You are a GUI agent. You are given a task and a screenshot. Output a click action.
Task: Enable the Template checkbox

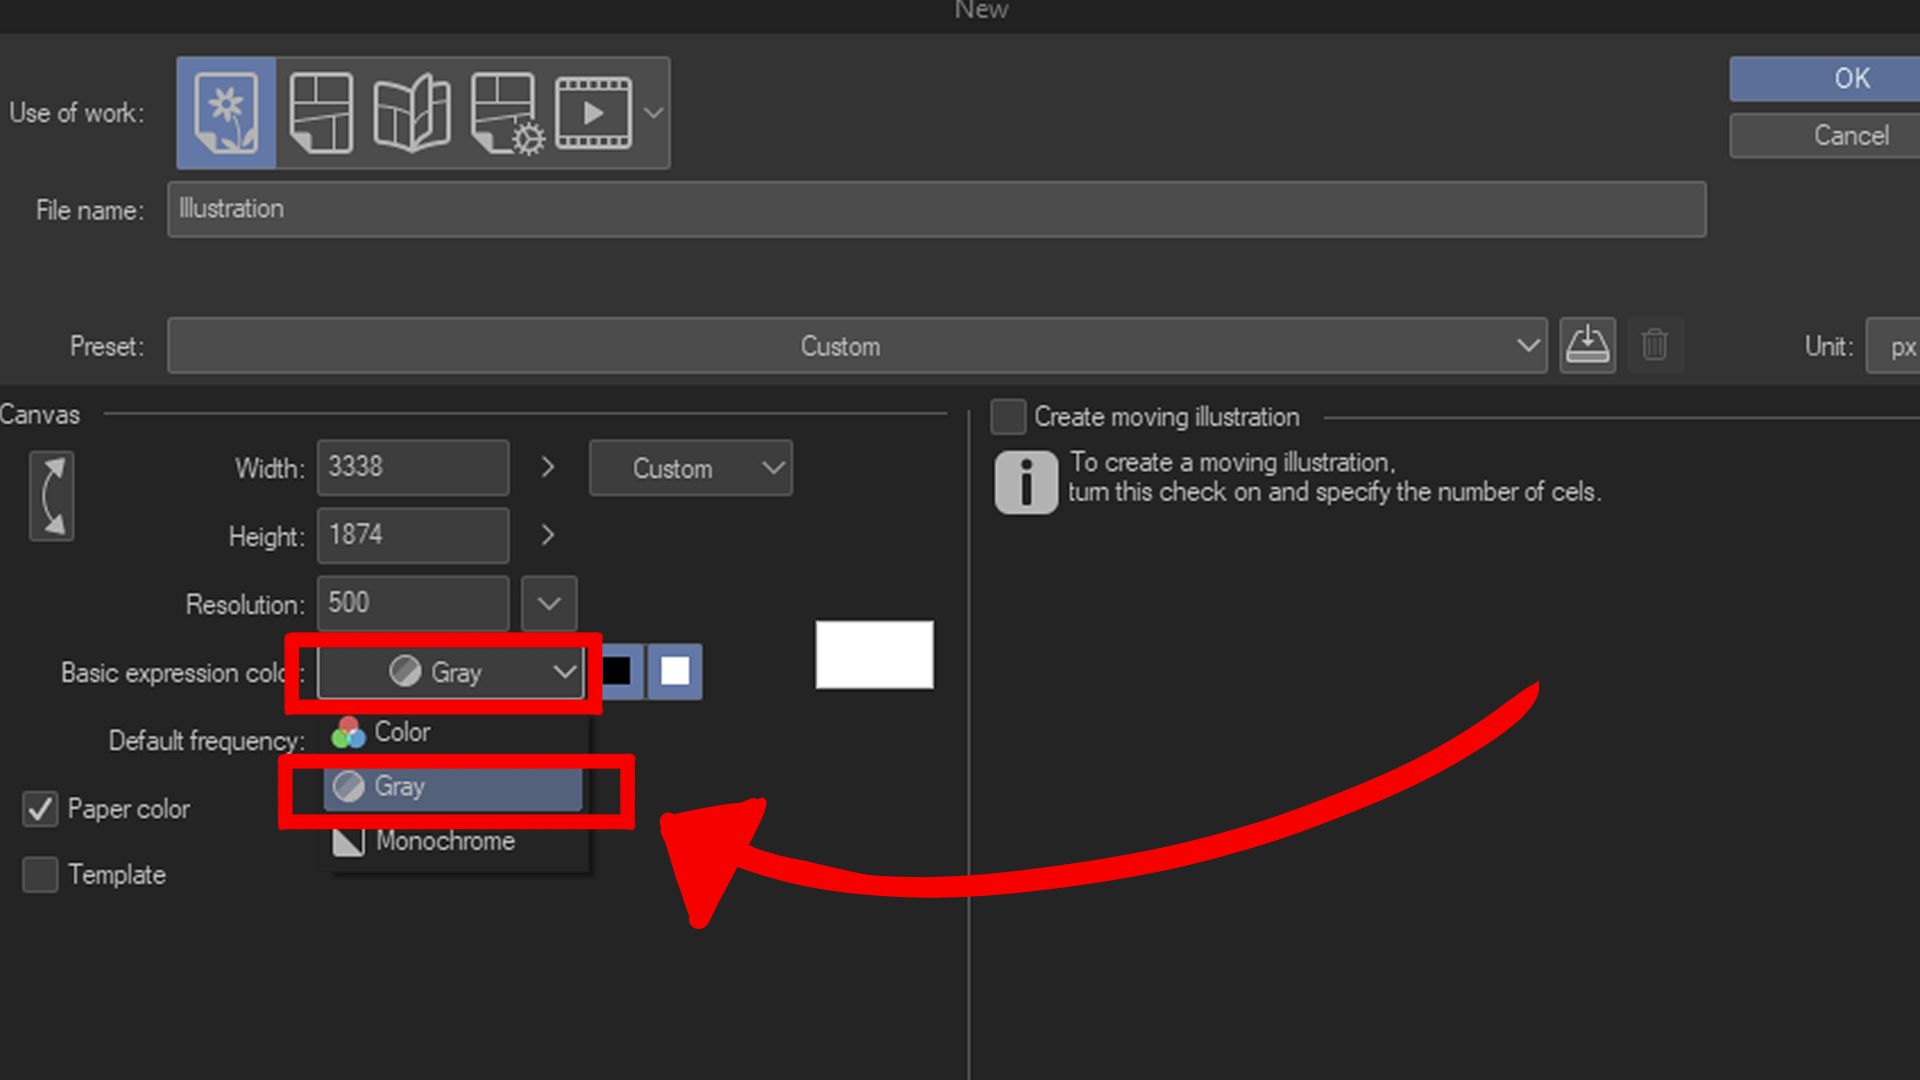coord(40,875)
